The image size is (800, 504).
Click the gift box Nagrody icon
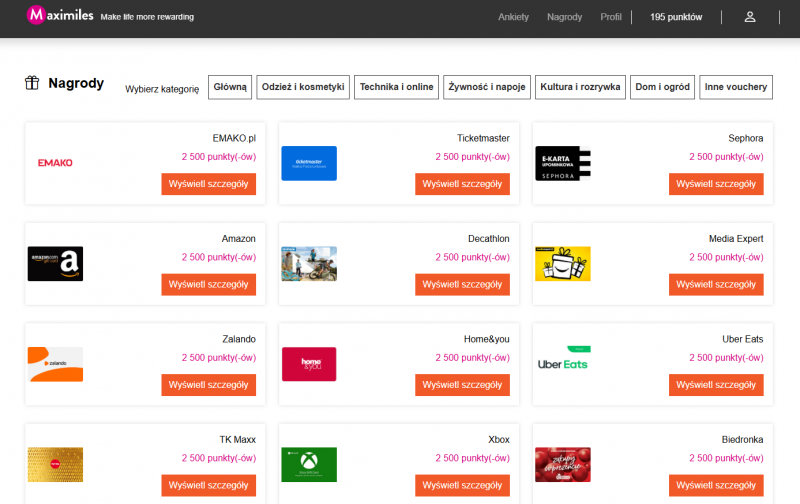pyautogui.click(x=32, y=83)
